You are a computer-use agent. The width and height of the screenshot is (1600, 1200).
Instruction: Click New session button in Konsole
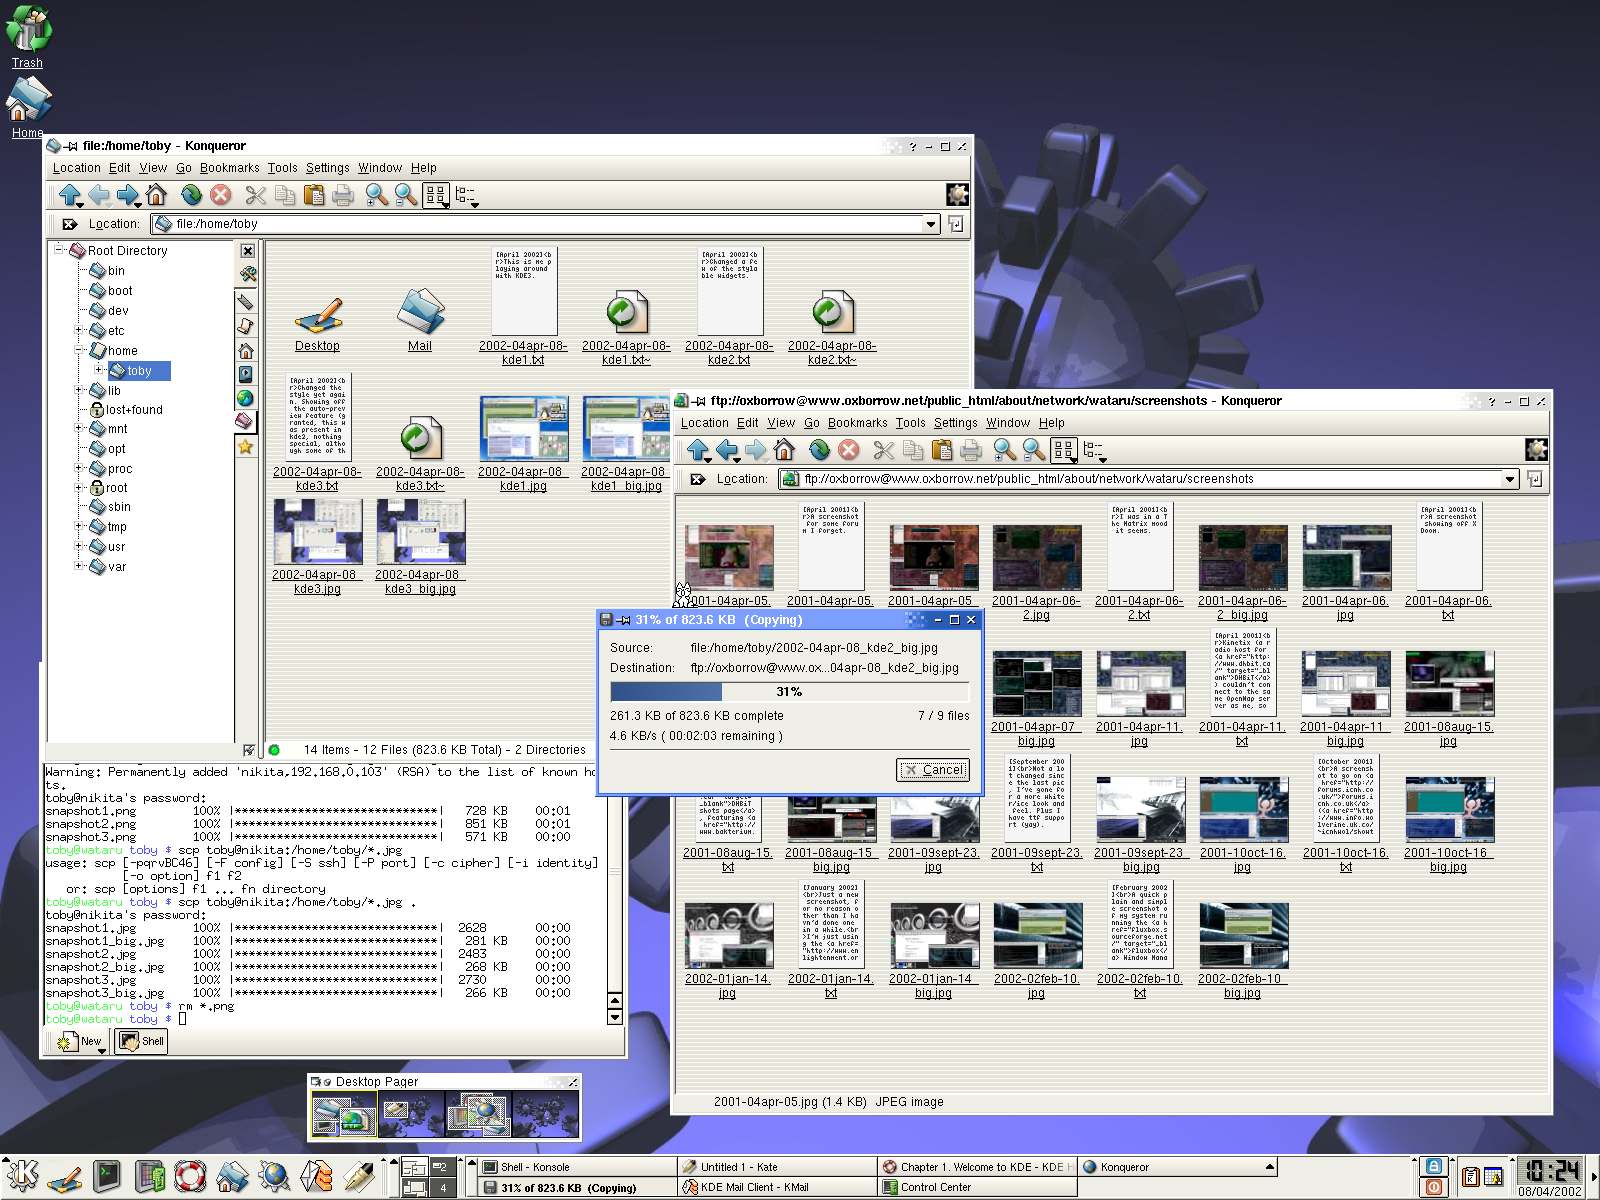pos(79,1041)
